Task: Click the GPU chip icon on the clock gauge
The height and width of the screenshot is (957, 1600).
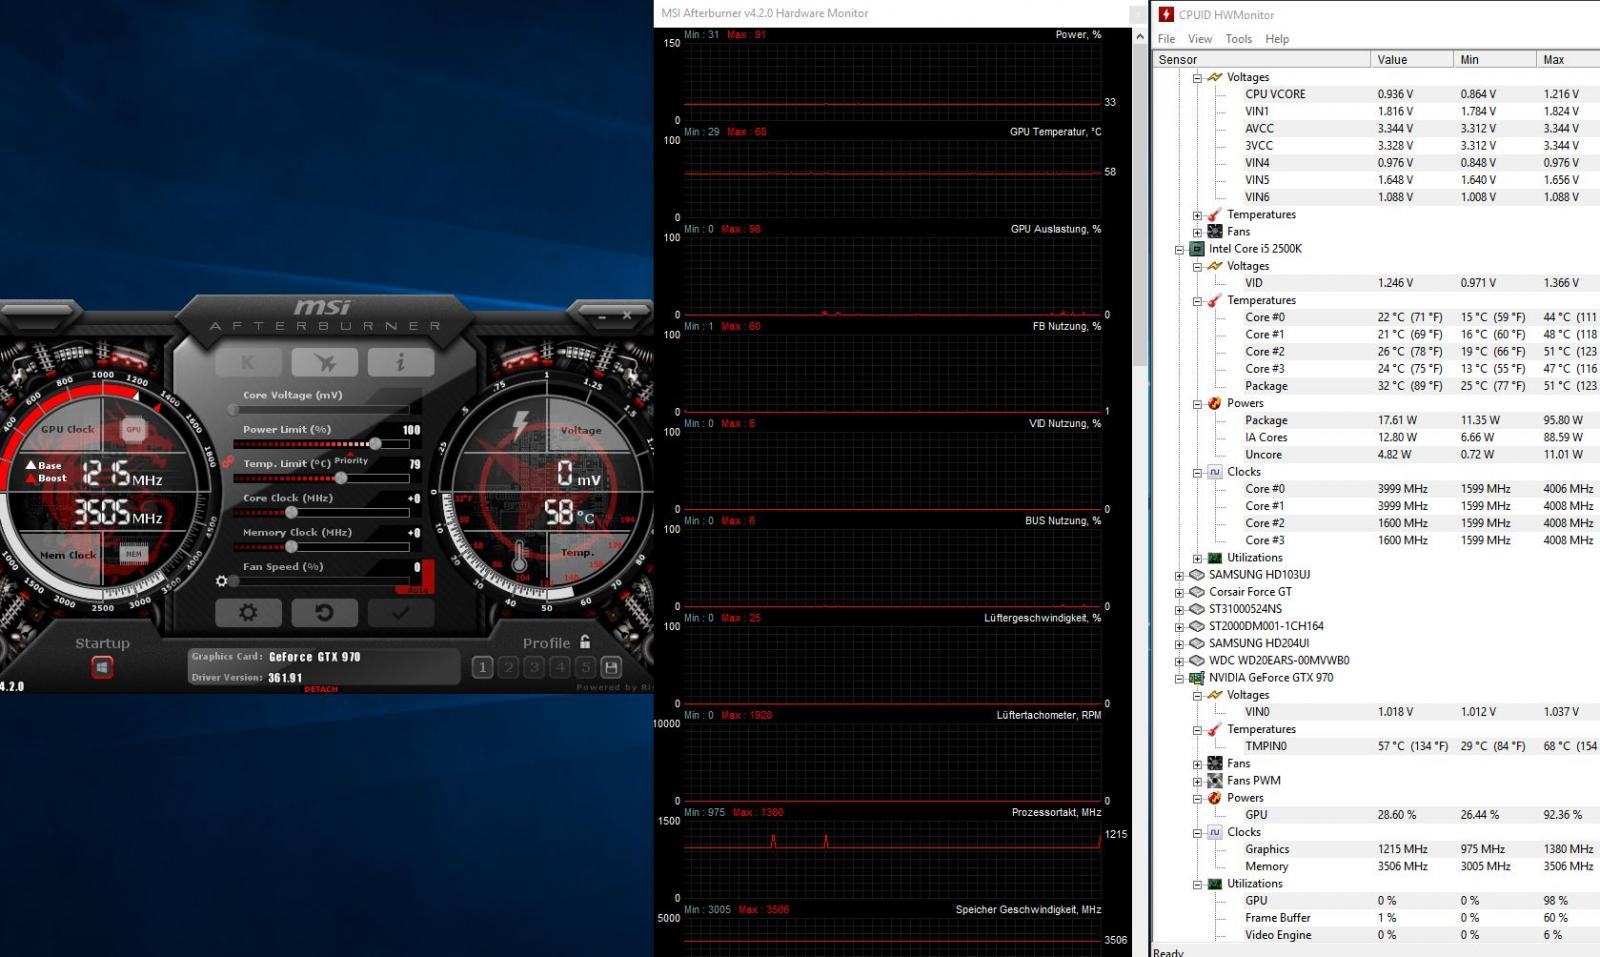Action: coord(133,429)
